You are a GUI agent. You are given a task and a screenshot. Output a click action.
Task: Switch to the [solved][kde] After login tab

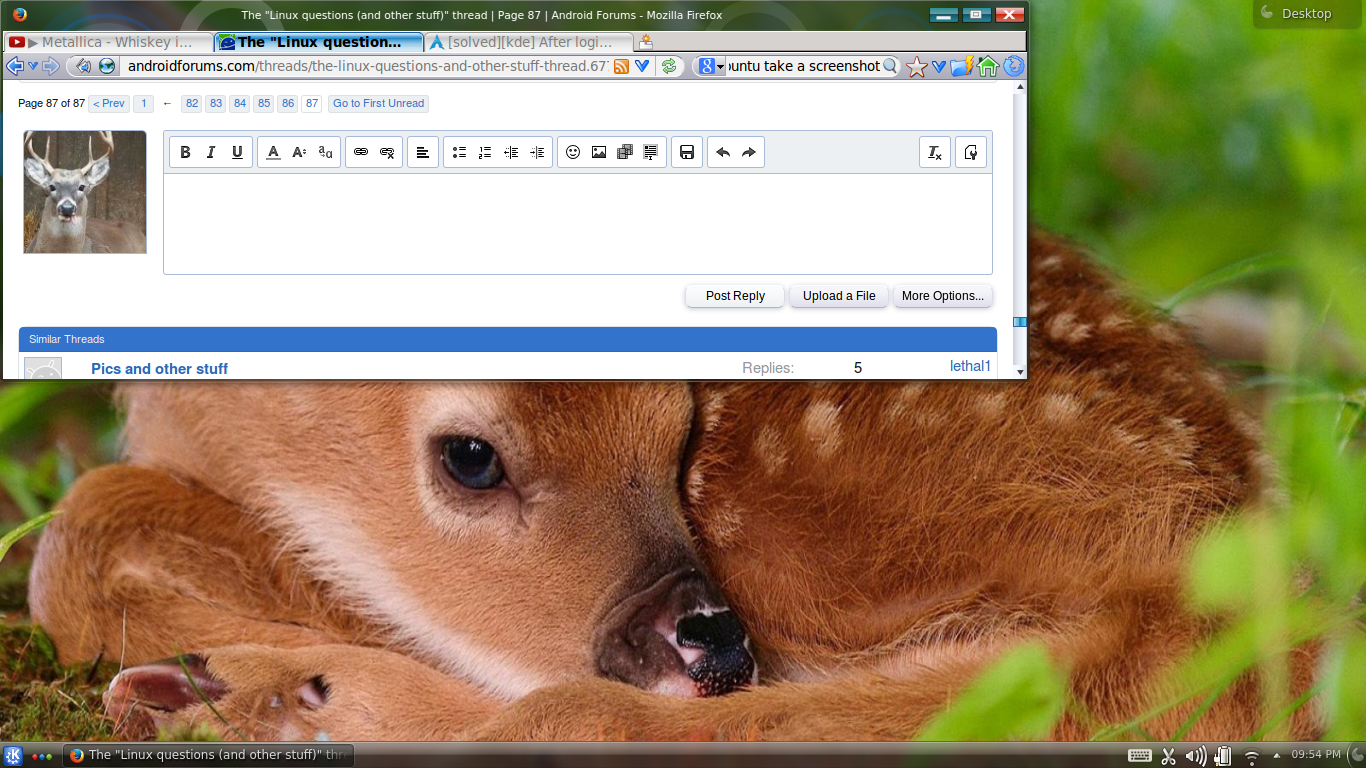[x=529, y=42]
